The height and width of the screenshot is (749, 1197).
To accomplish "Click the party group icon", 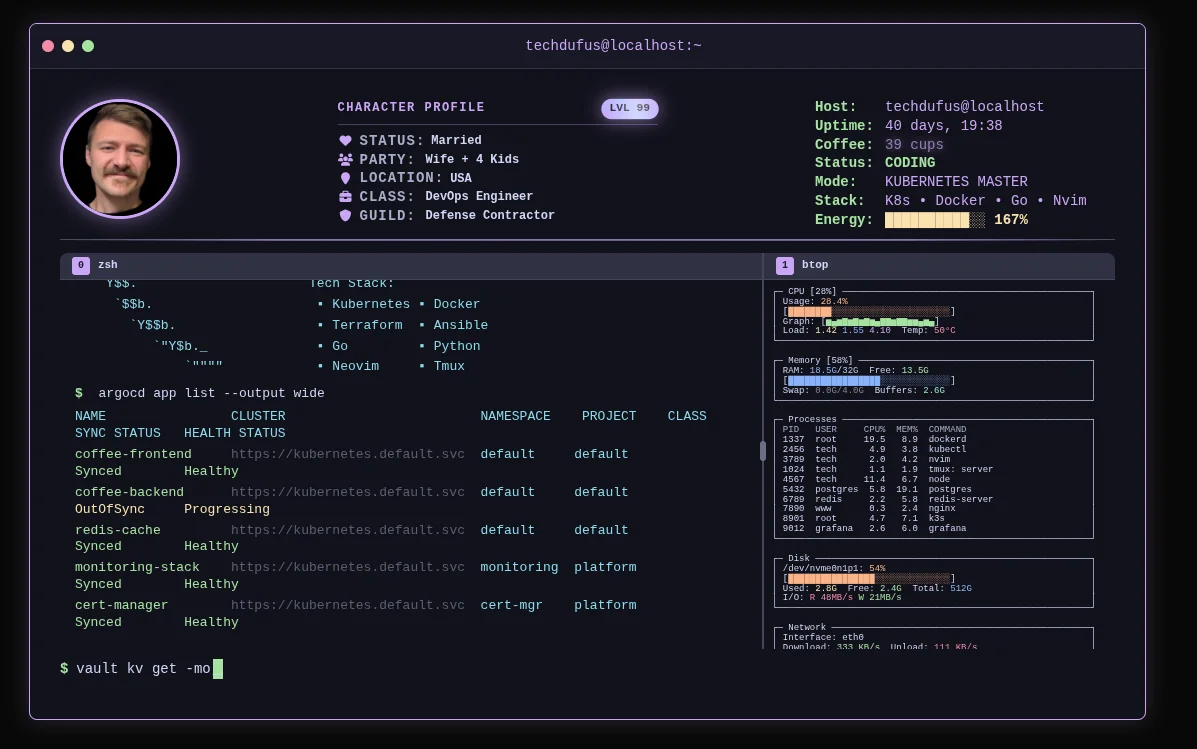I will coord(345,159).
